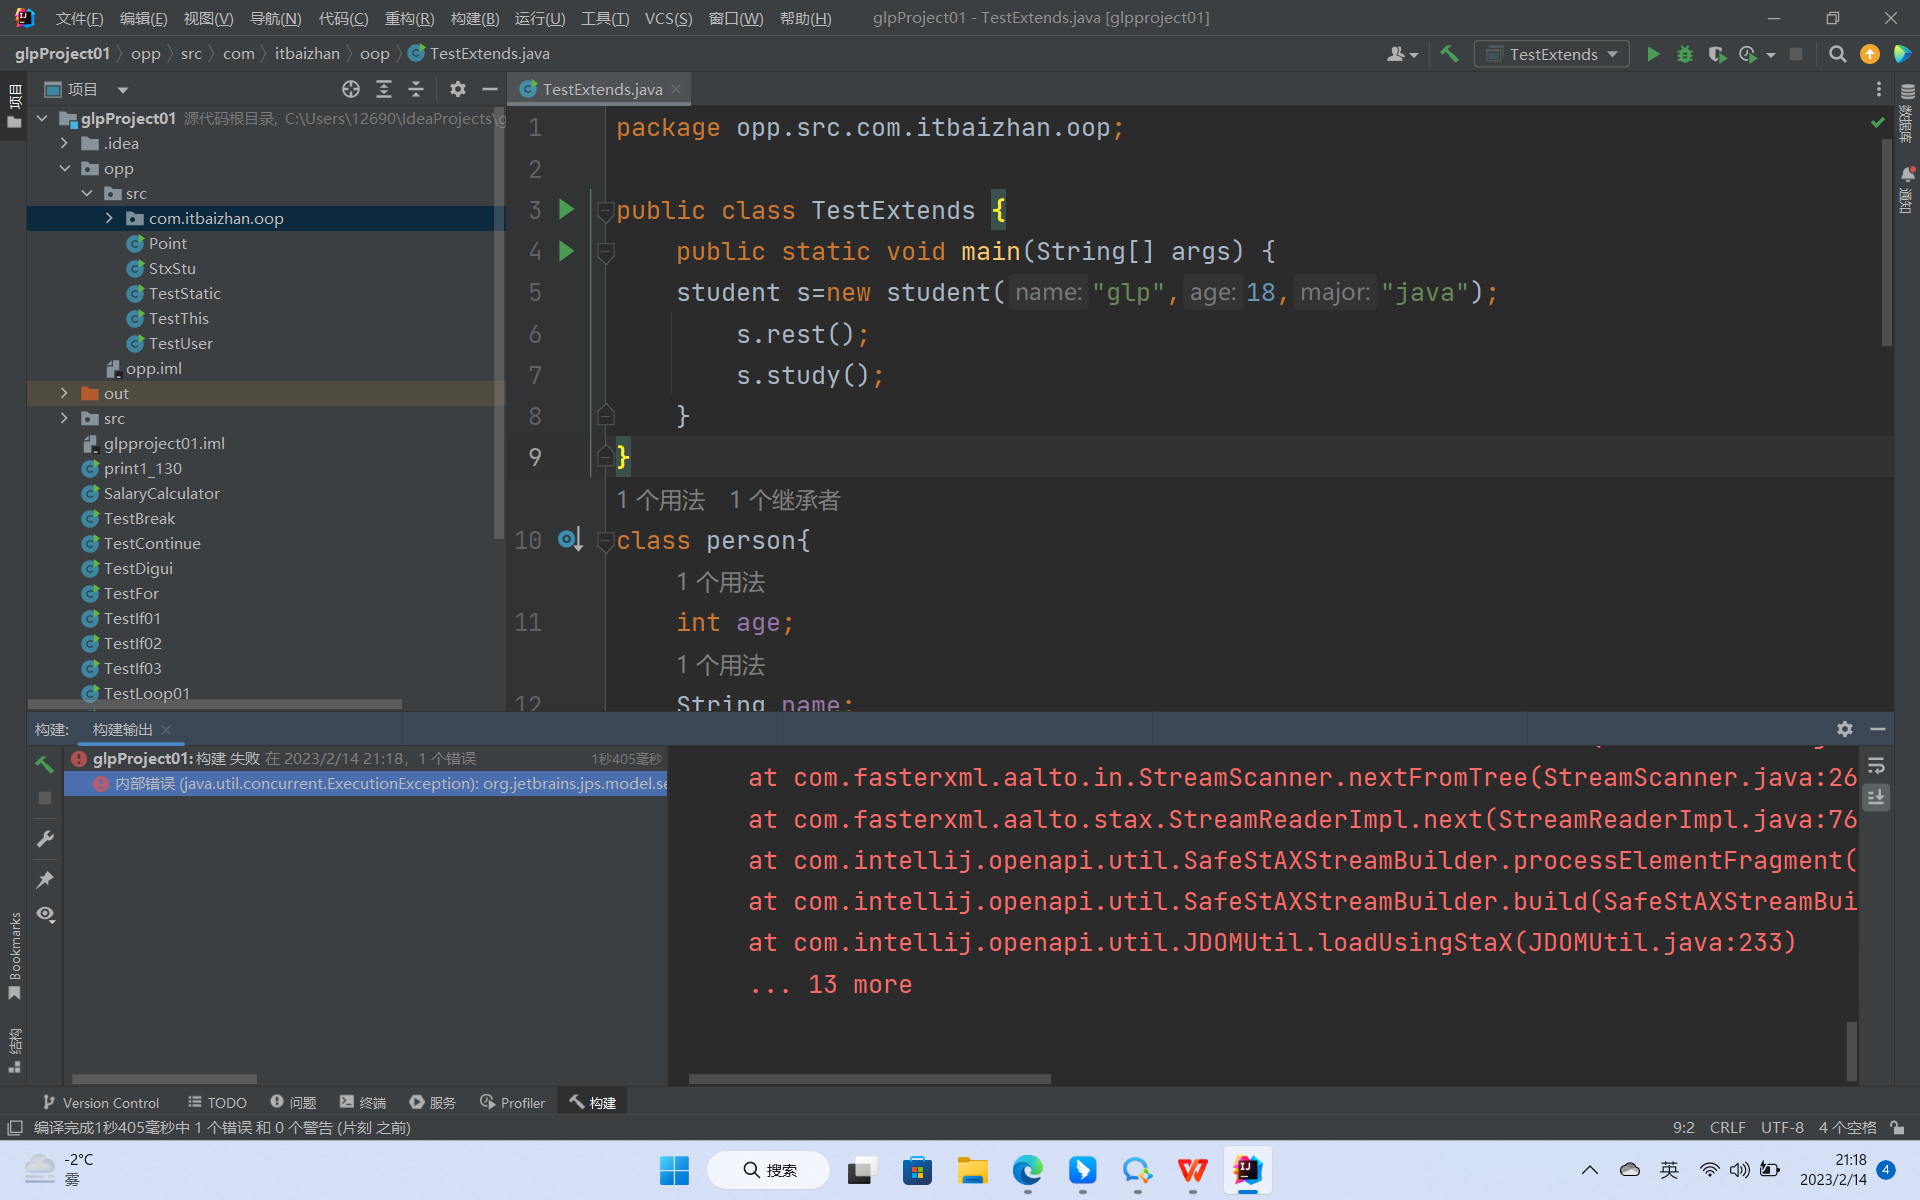Run with coverage icon in toolbar

1717,54
